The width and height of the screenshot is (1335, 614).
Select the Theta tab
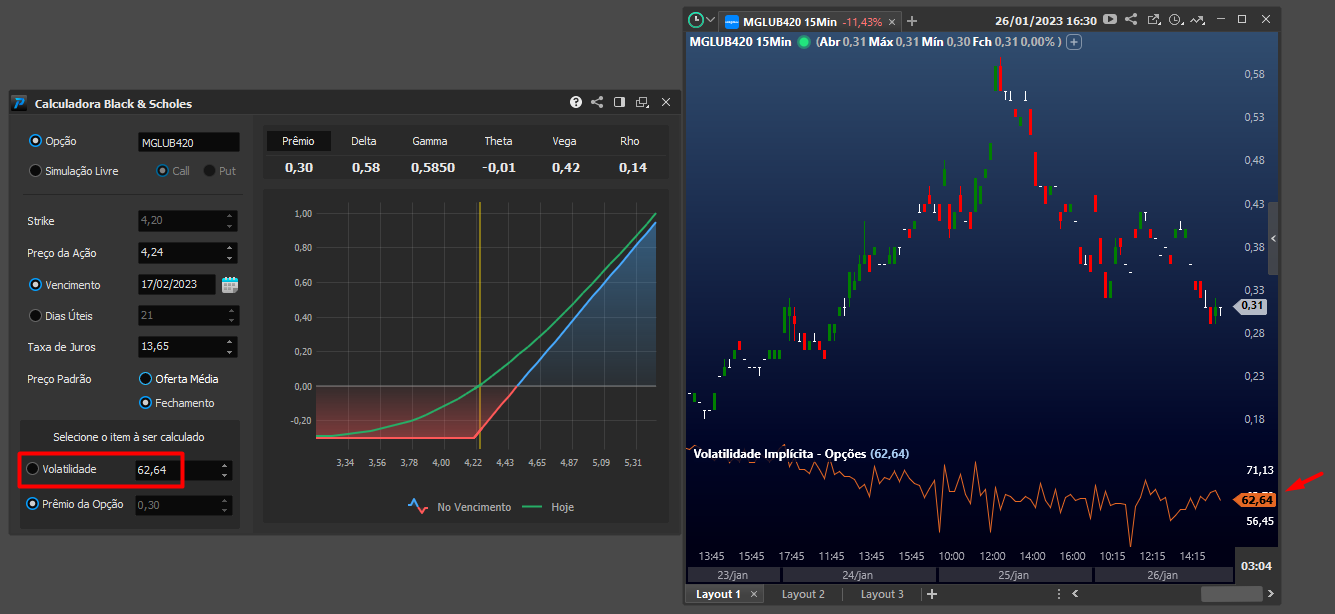coord(498,141)
